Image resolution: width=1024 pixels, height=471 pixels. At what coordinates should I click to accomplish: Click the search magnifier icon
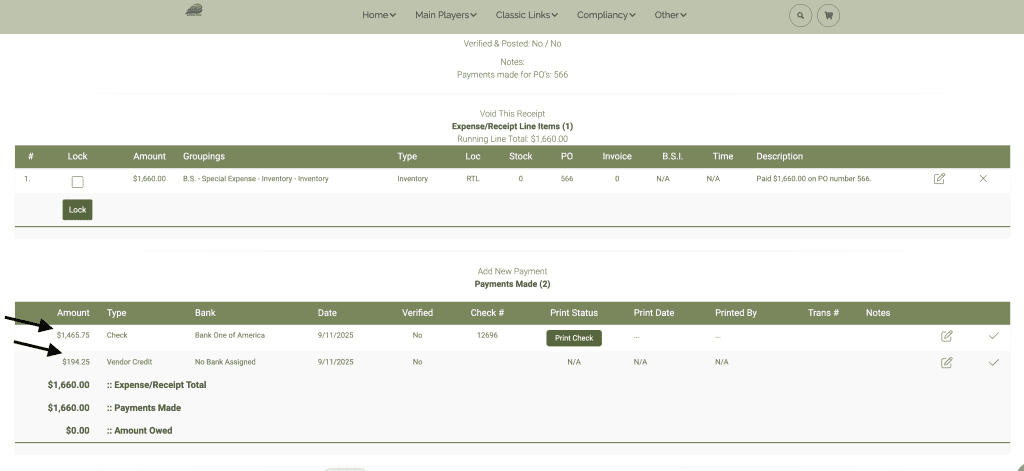click(800, 16)
